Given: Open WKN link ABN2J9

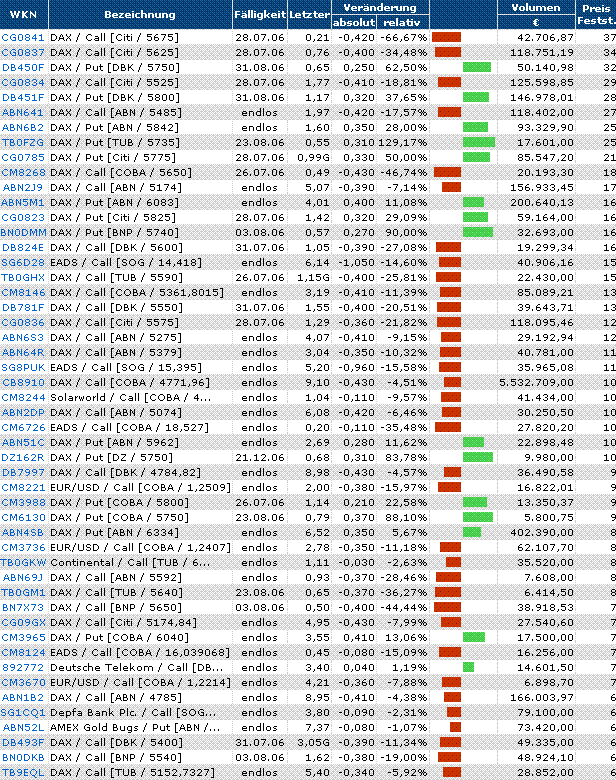Looking at the screenshot, I should [x=23, y=188].
